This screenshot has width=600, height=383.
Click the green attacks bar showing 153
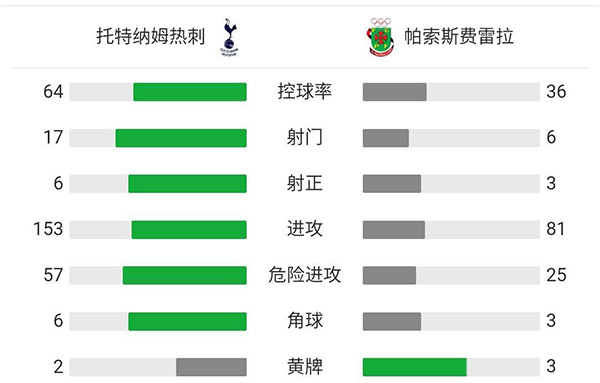pos(189,230)
